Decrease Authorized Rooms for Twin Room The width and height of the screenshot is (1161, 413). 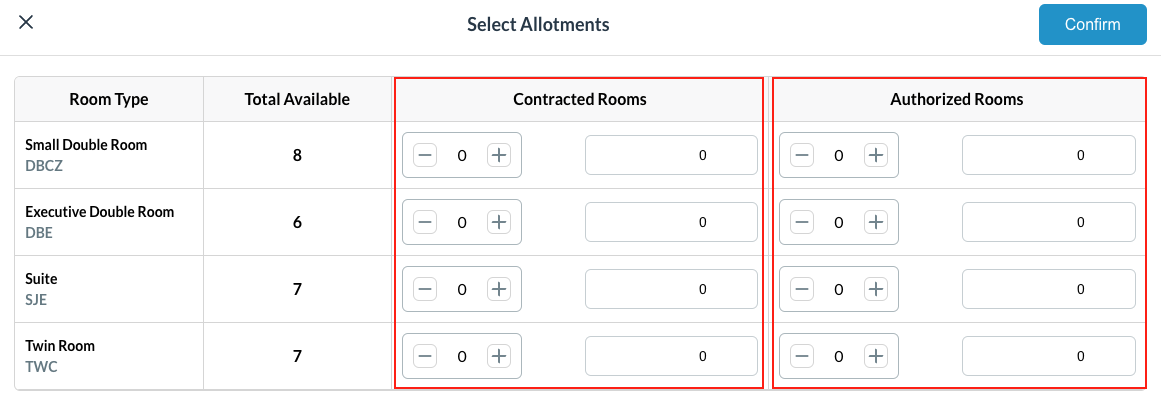tap(802, 356)
